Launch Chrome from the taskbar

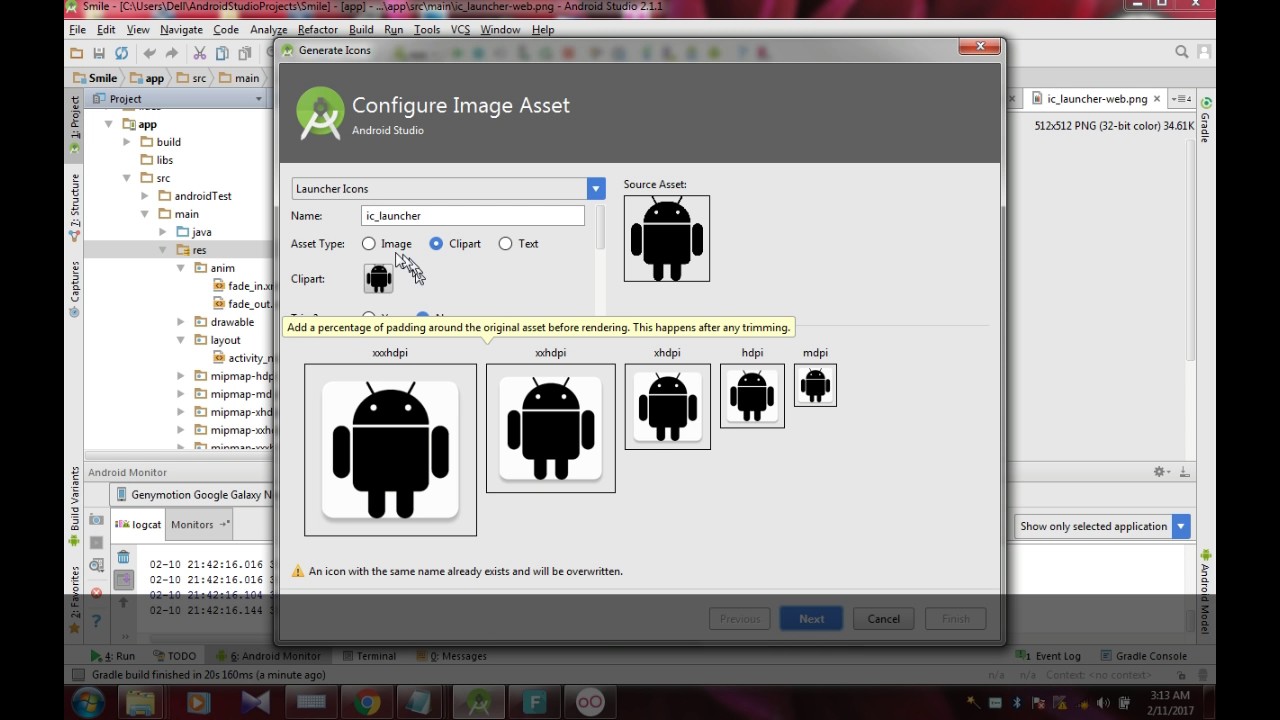click(365, 701)
